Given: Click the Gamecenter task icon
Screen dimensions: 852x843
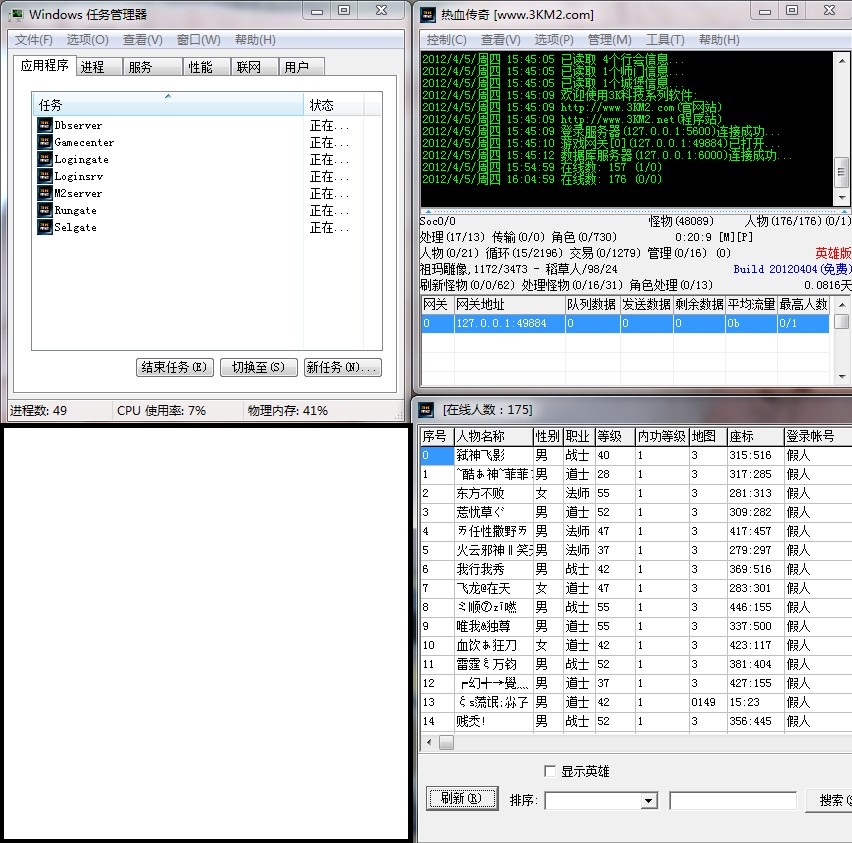Looking at the screenshot, I should coord(45,142).
